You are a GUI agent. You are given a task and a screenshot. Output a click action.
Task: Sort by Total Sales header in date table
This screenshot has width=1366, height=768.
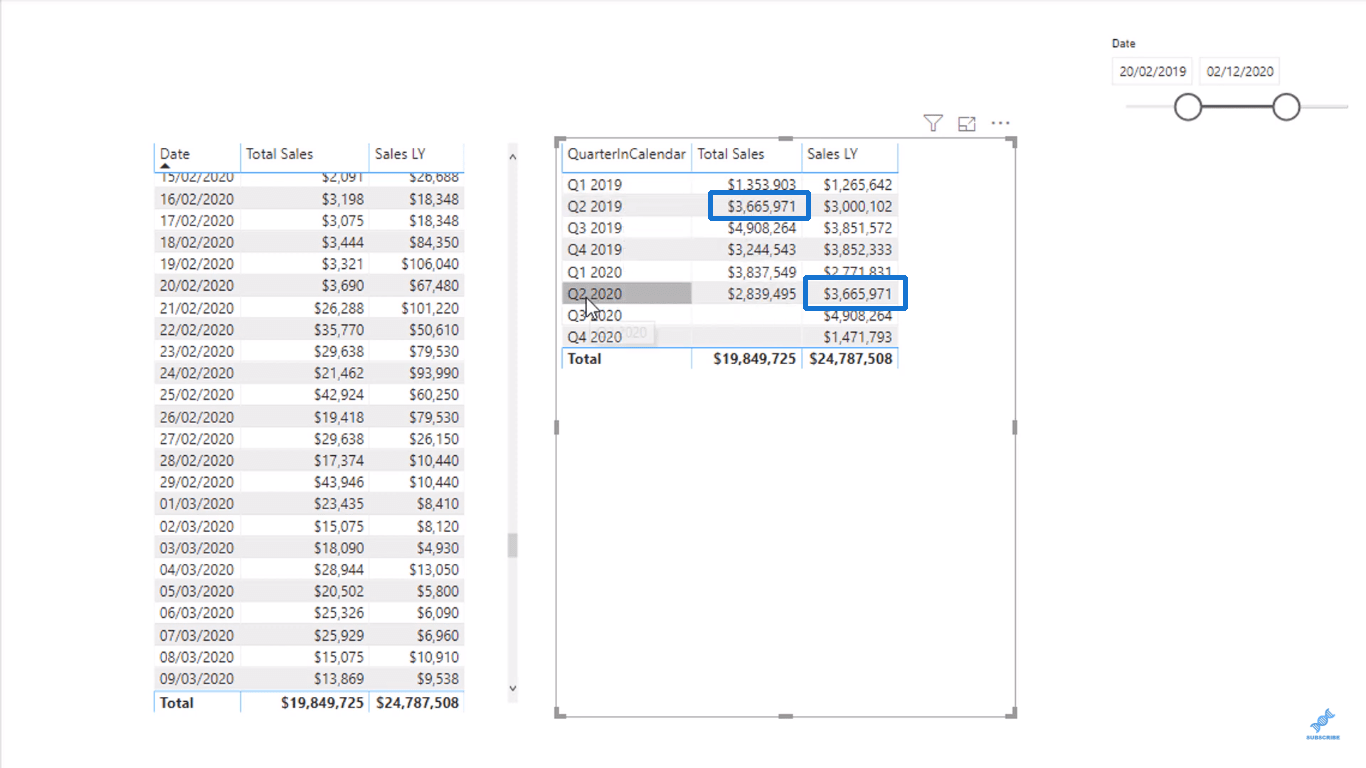pyautogui.click(x=280, y=154)
